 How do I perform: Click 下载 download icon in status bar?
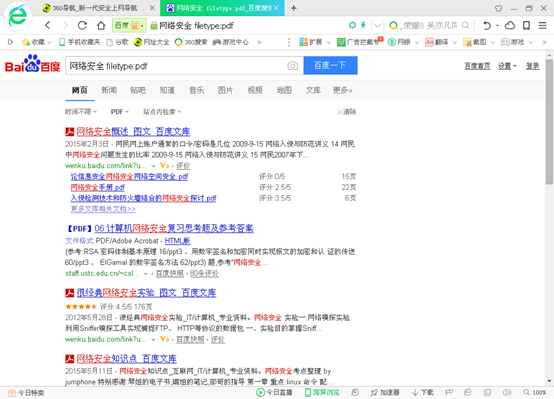(423, 392)
